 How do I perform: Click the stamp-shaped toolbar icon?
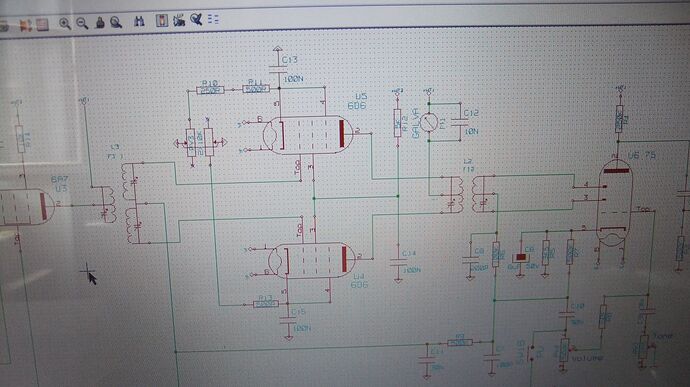click(x=100, y=22)
